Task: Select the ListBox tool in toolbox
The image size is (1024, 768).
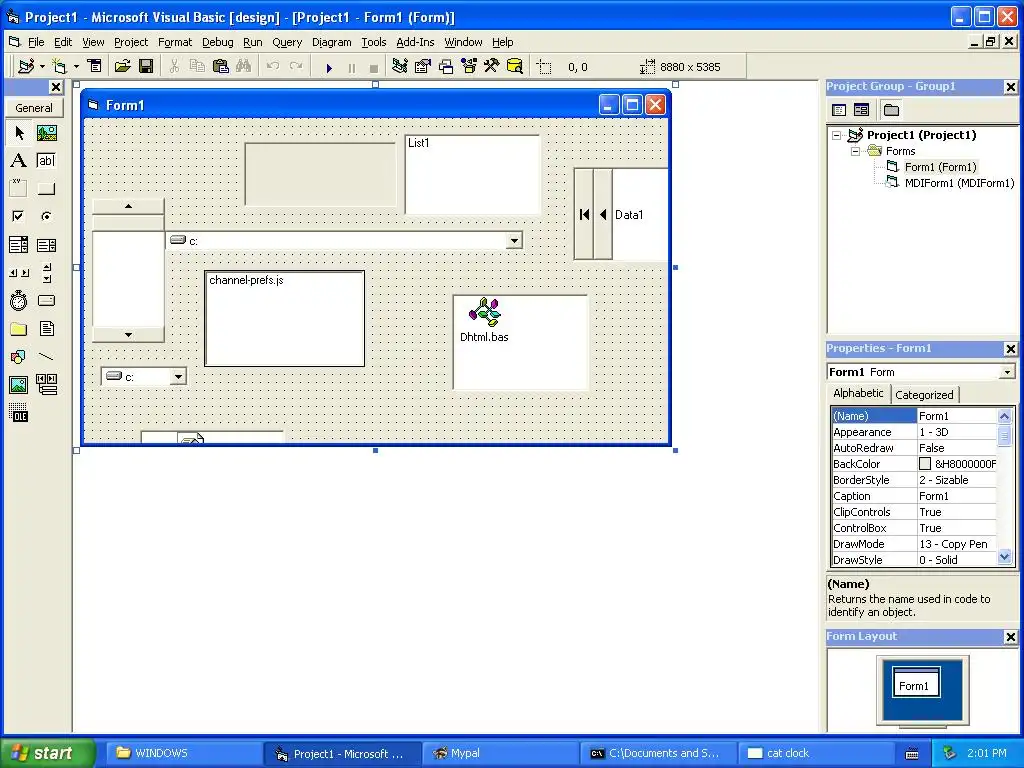Action: 46,245
